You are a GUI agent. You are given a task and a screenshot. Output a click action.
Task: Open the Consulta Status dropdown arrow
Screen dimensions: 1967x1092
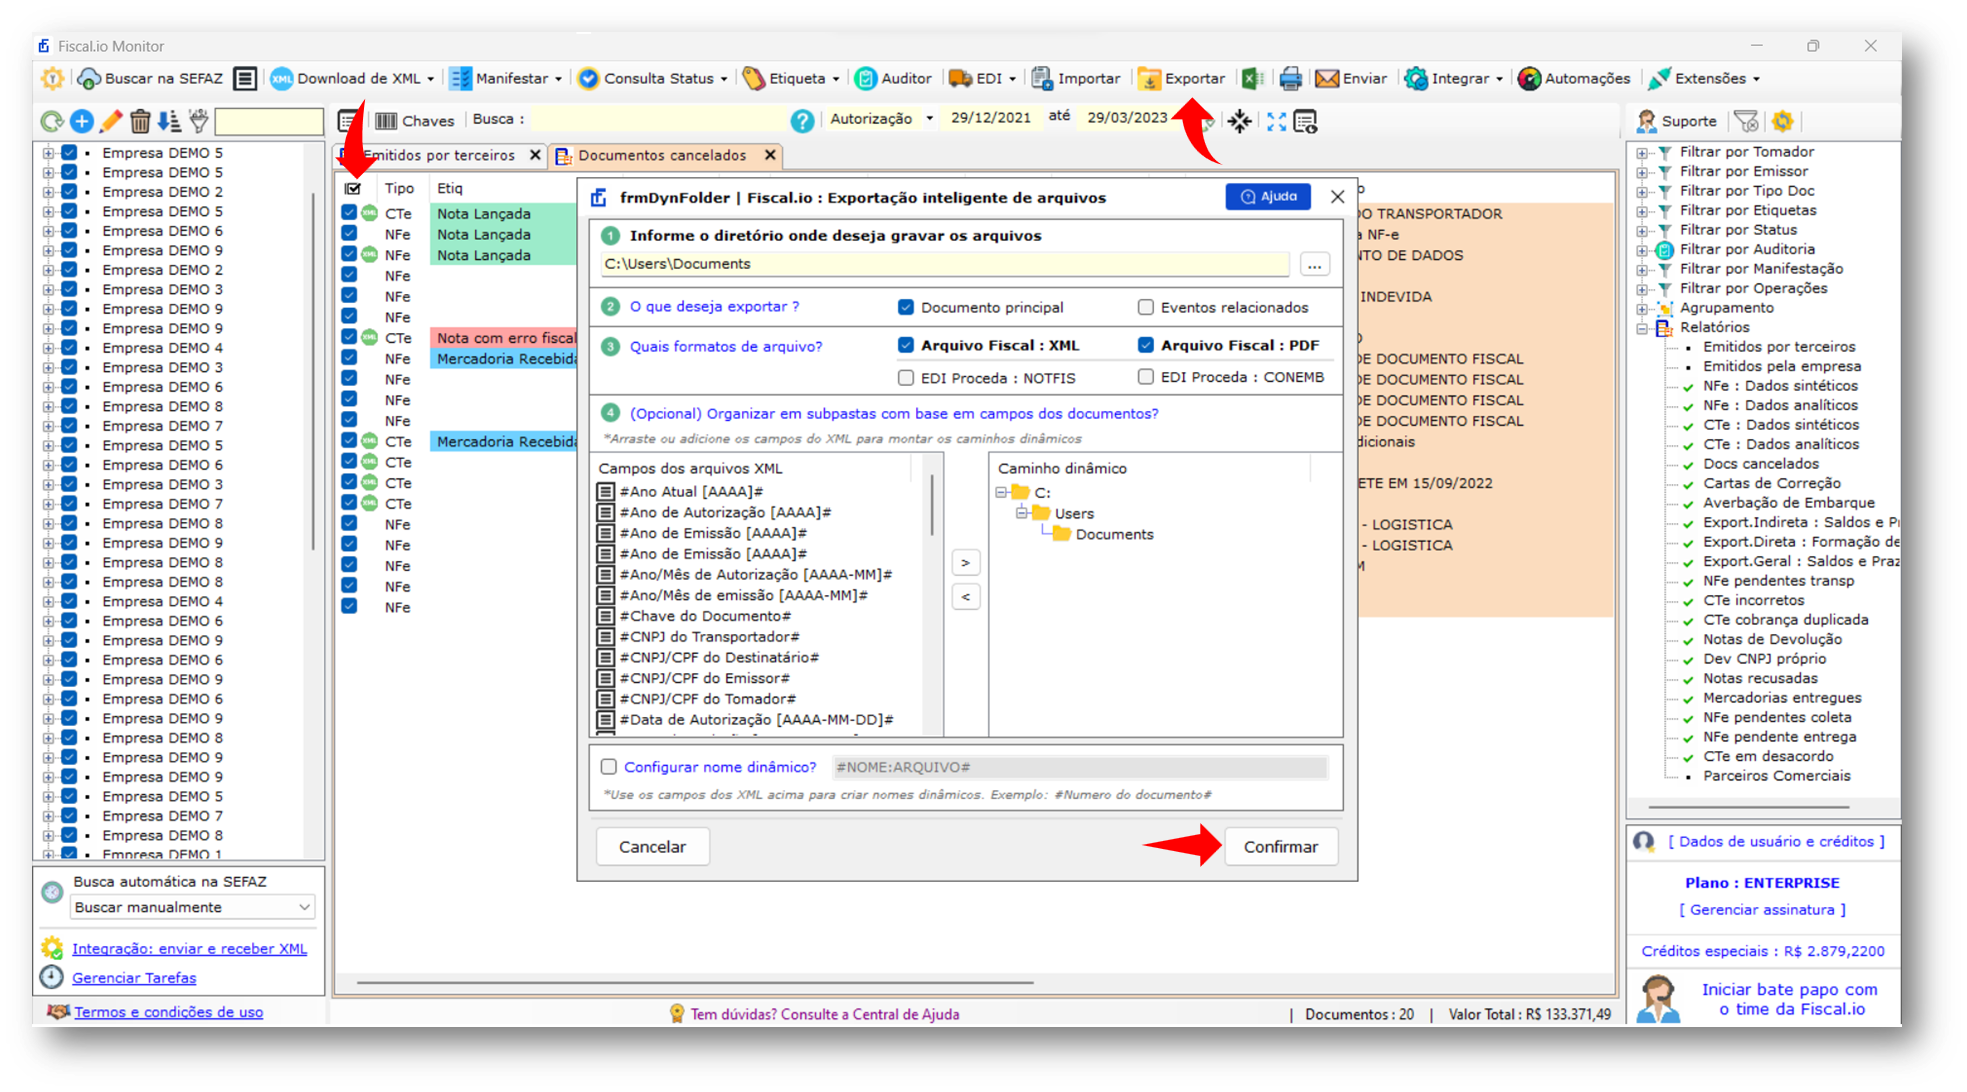724,79
